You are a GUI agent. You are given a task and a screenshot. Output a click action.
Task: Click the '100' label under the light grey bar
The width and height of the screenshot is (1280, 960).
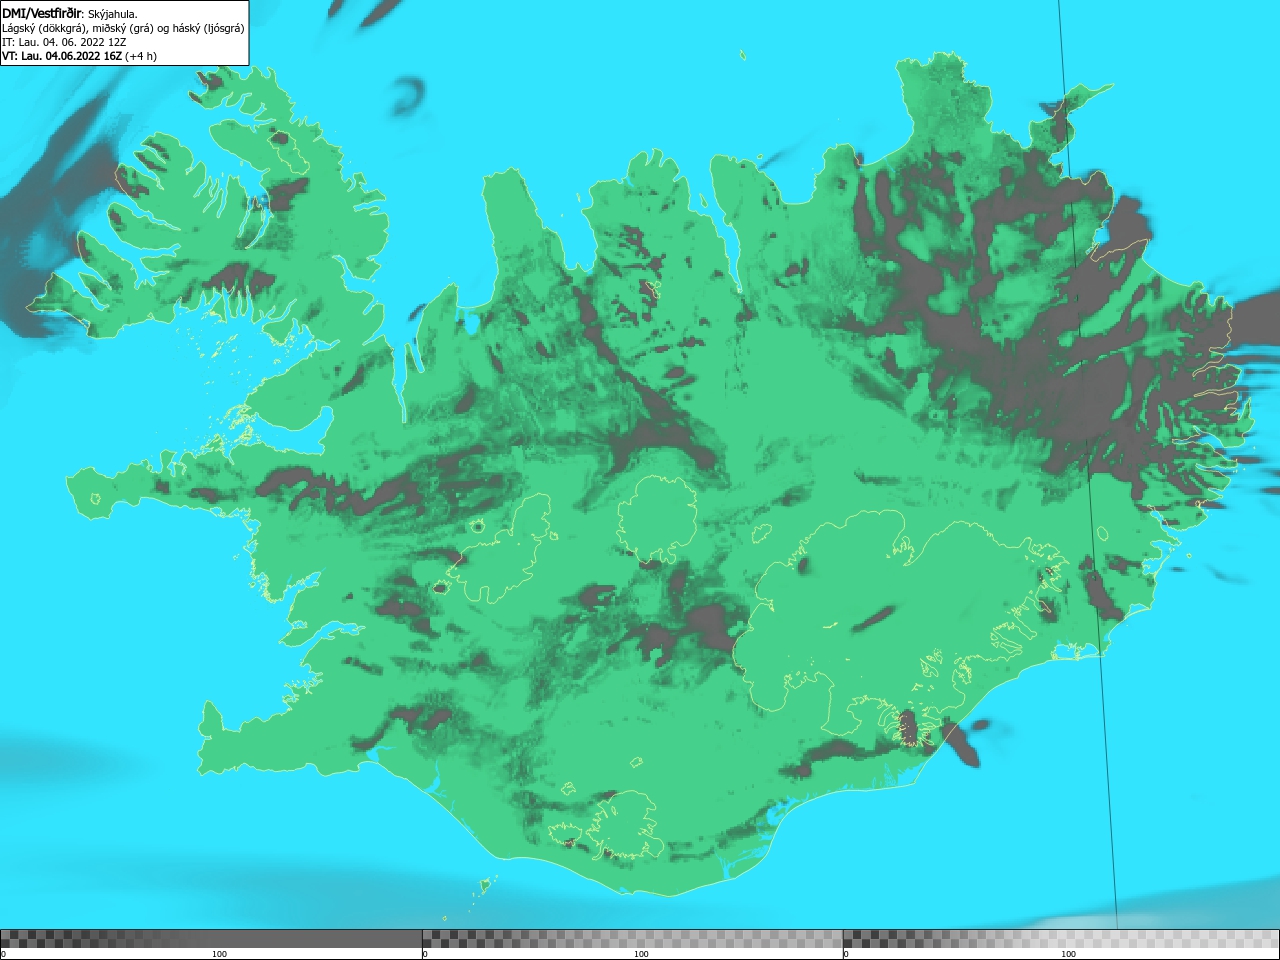point(1068,954)
